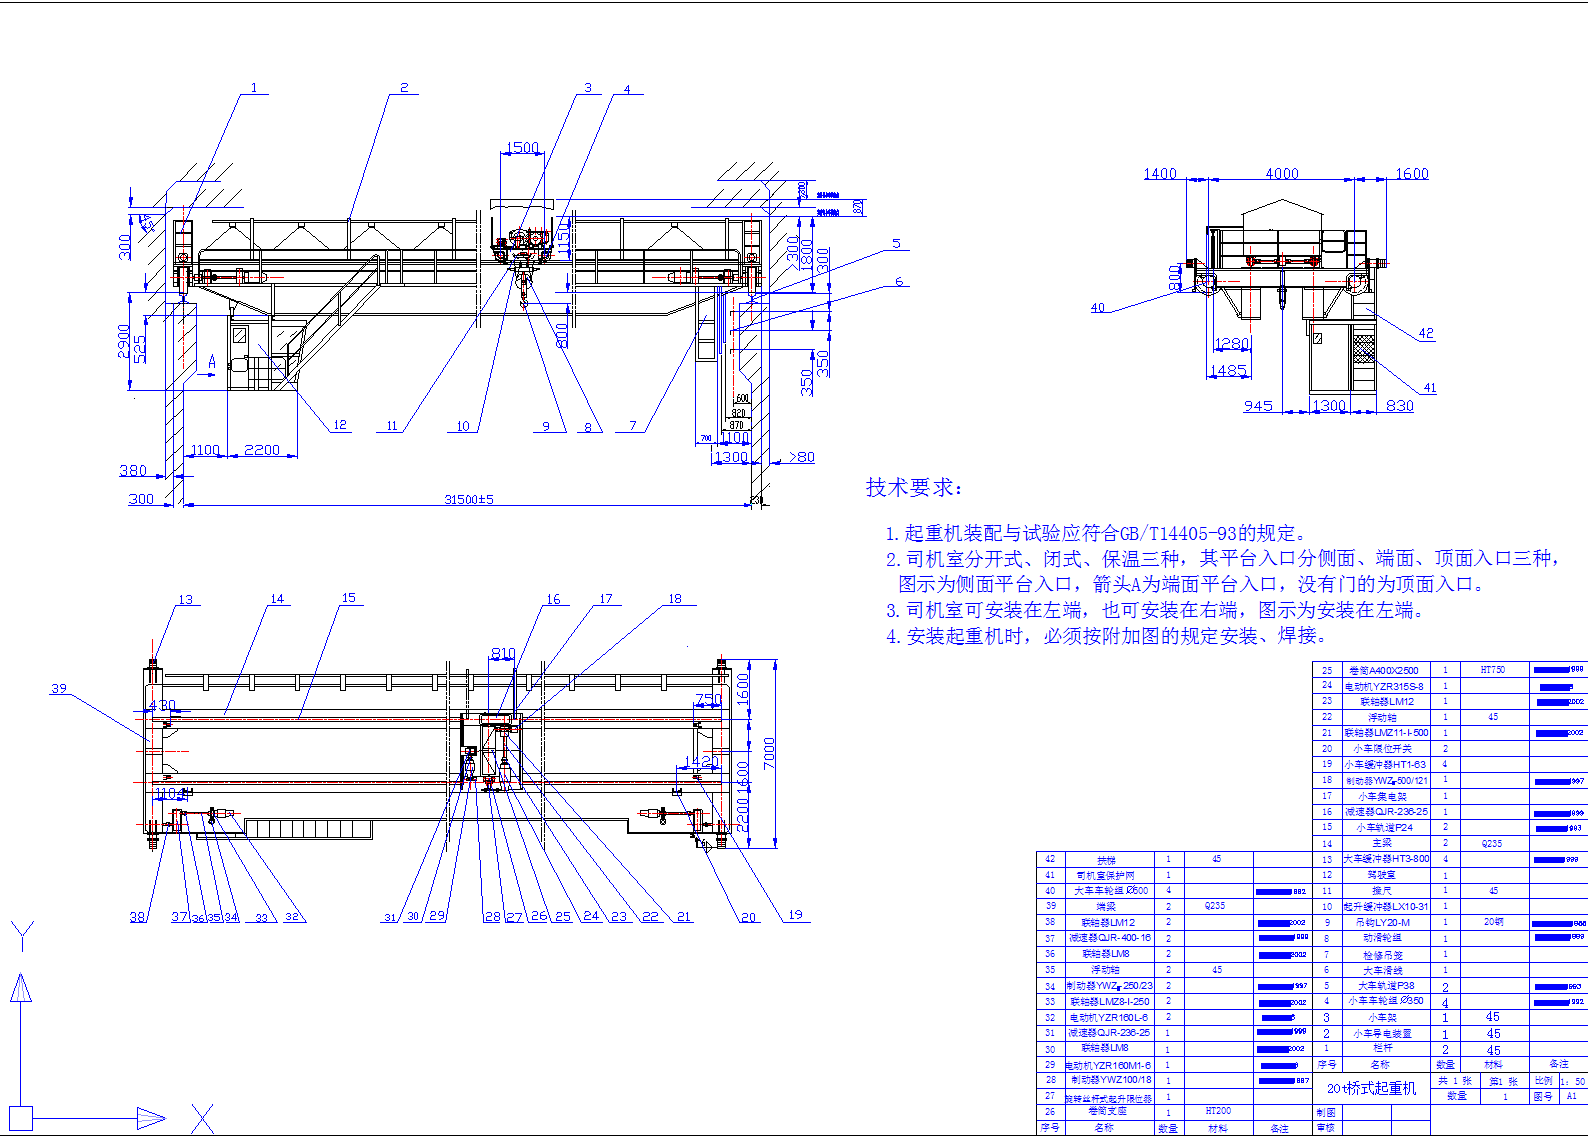This screenshot has width=1588, height=1141.
Task: Select balloon number 39 left of plan view
Action: click(x=59, y=688)
